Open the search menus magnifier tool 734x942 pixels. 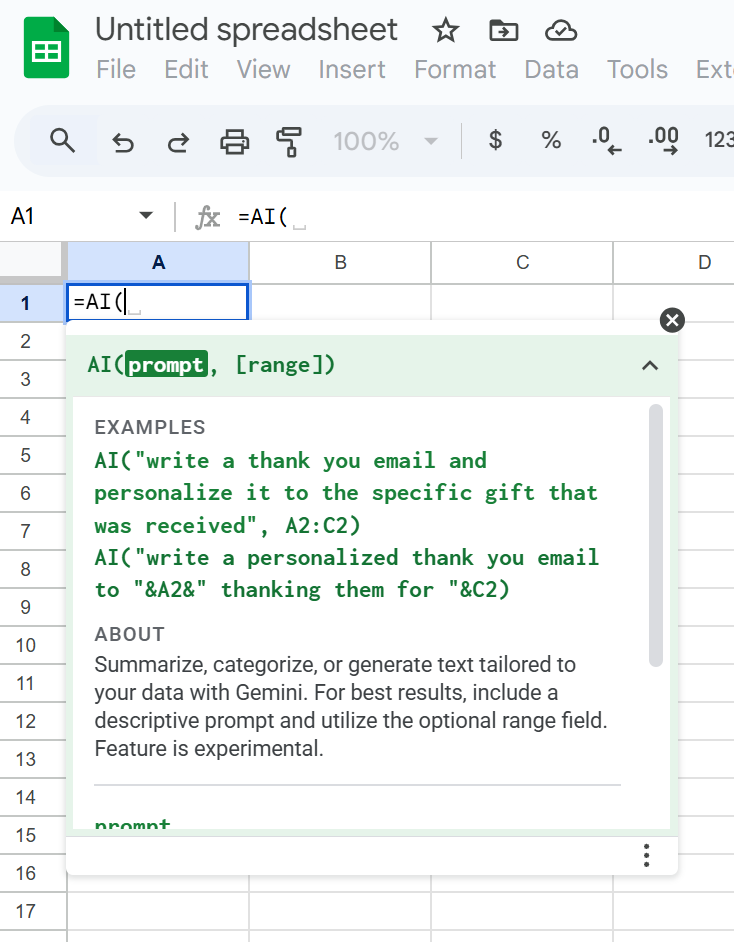62,141
